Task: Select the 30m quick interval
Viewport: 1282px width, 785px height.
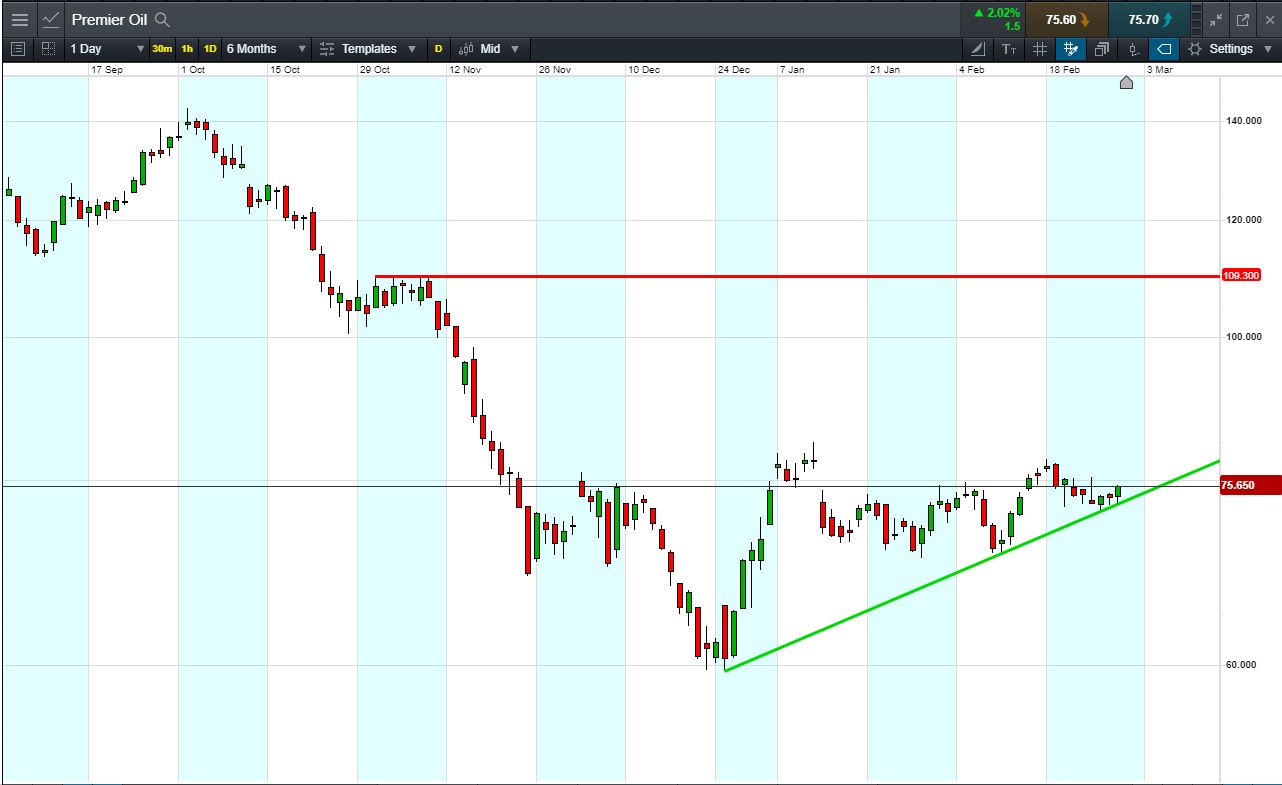Action: click(x=162, y=48)
